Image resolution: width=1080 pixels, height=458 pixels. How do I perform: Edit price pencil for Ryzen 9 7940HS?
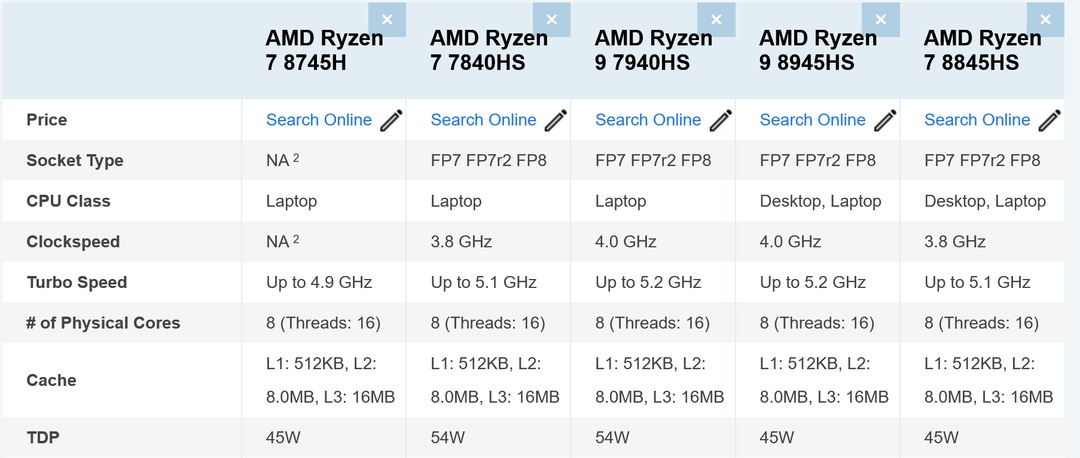(x=720, y=120)
